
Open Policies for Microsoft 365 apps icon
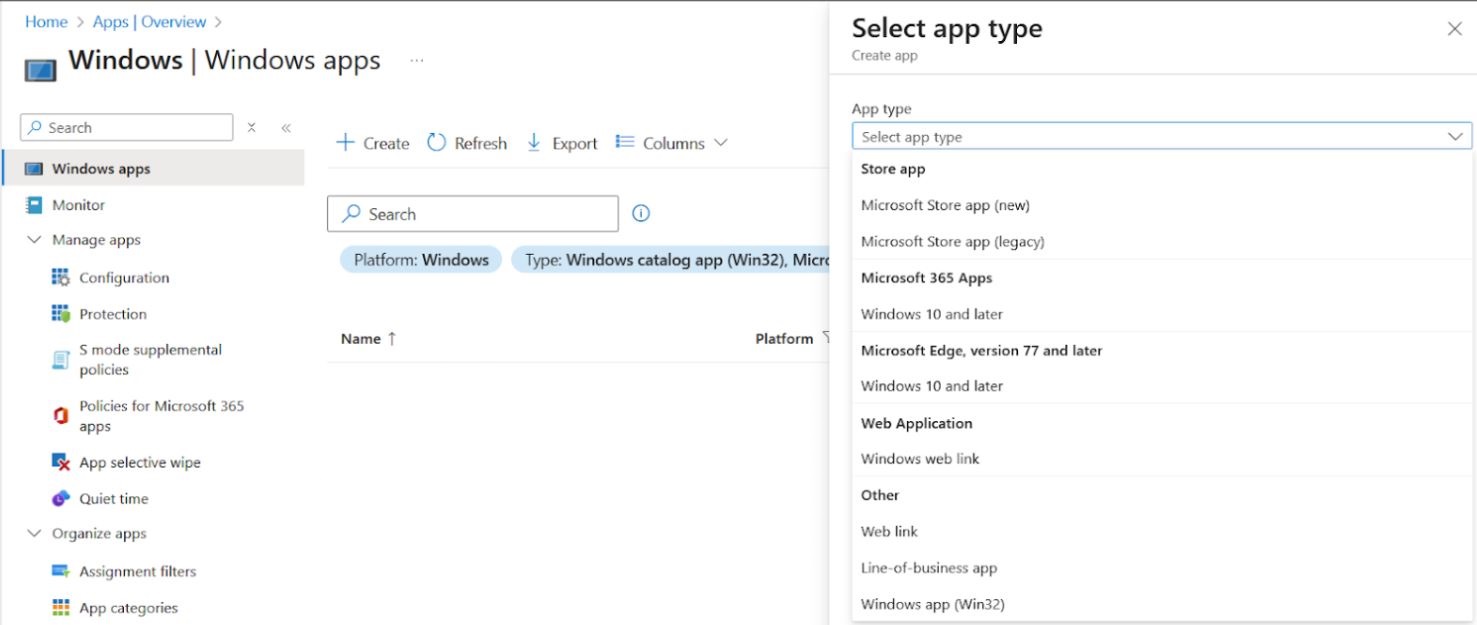click(61, 416)
